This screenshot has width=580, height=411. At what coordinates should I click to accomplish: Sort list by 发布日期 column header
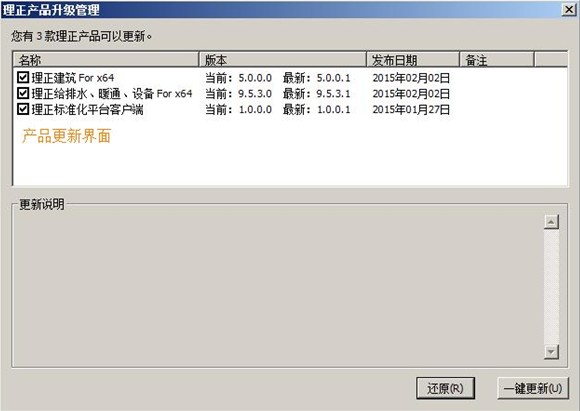[413, 60]
